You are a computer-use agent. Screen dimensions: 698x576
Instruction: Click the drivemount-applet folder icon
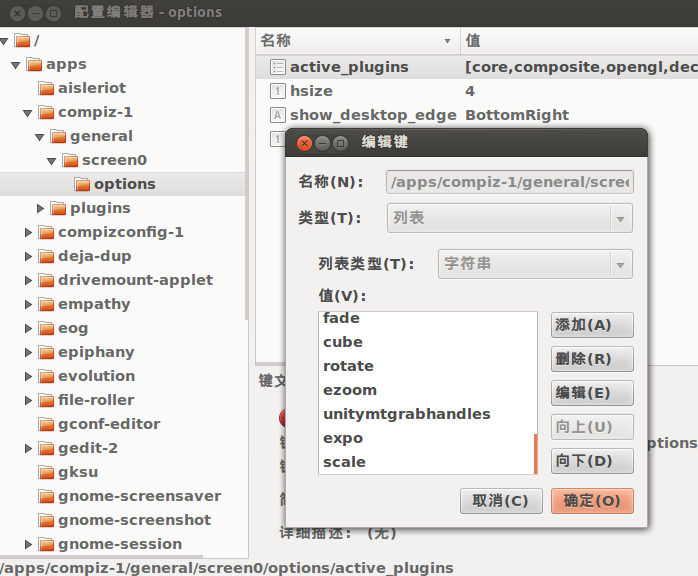click(46, 280)
